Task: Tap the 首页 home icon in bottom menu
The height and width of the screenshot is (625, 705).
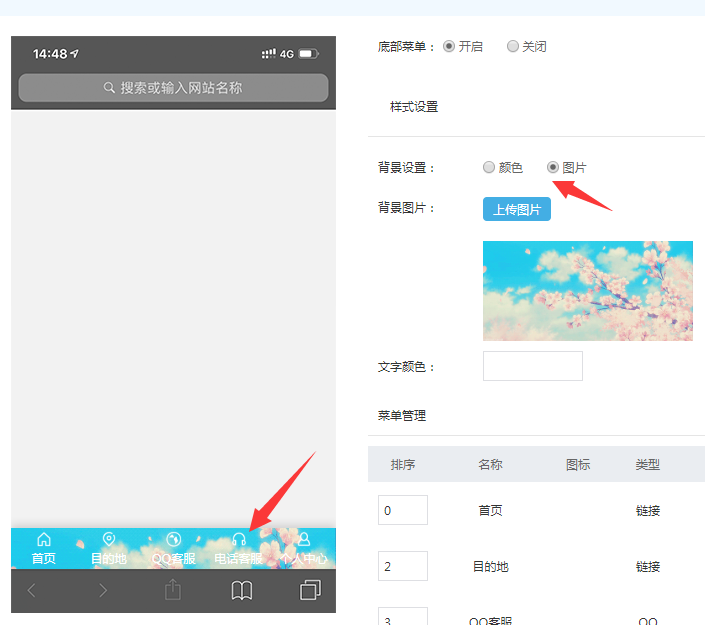Action: point(43,540)
